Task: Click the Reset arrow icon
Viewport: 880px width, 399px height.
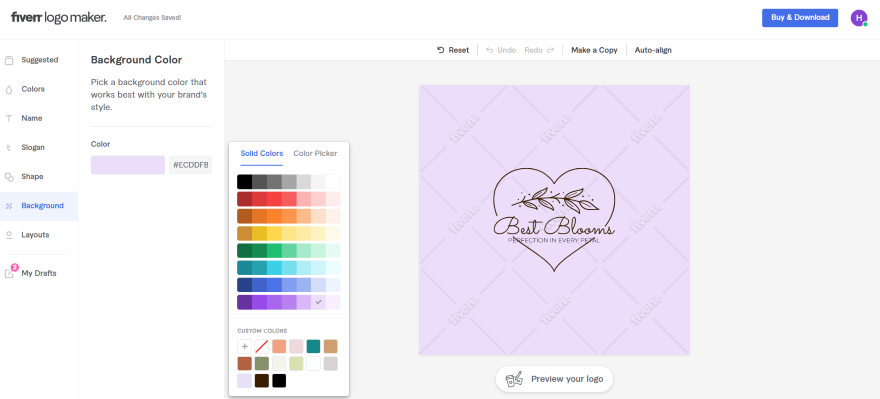Action: click(x=441, y=50)
